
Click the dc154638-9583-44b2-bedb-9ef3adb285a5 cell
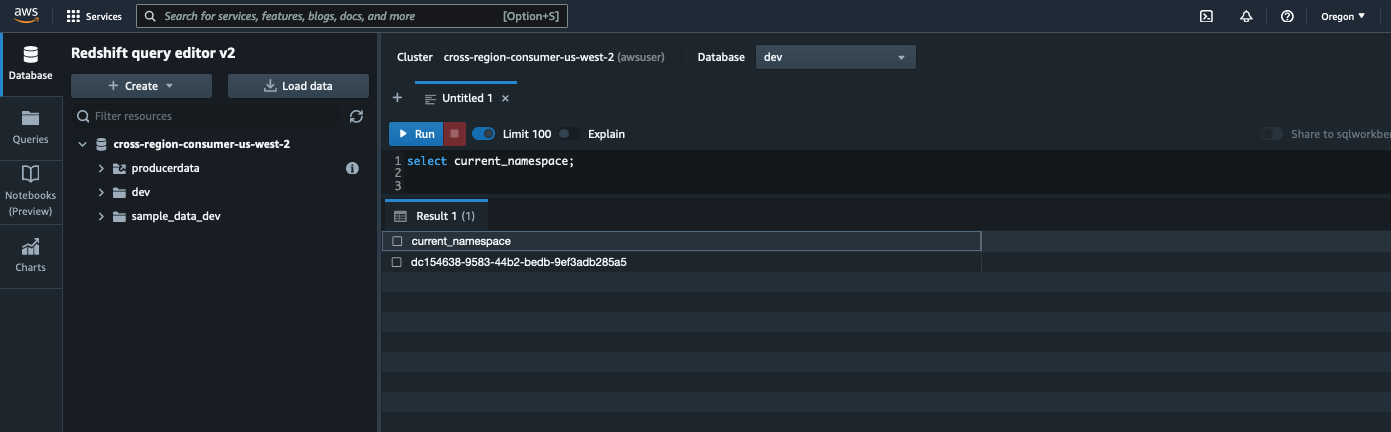[x=519, y=262]
